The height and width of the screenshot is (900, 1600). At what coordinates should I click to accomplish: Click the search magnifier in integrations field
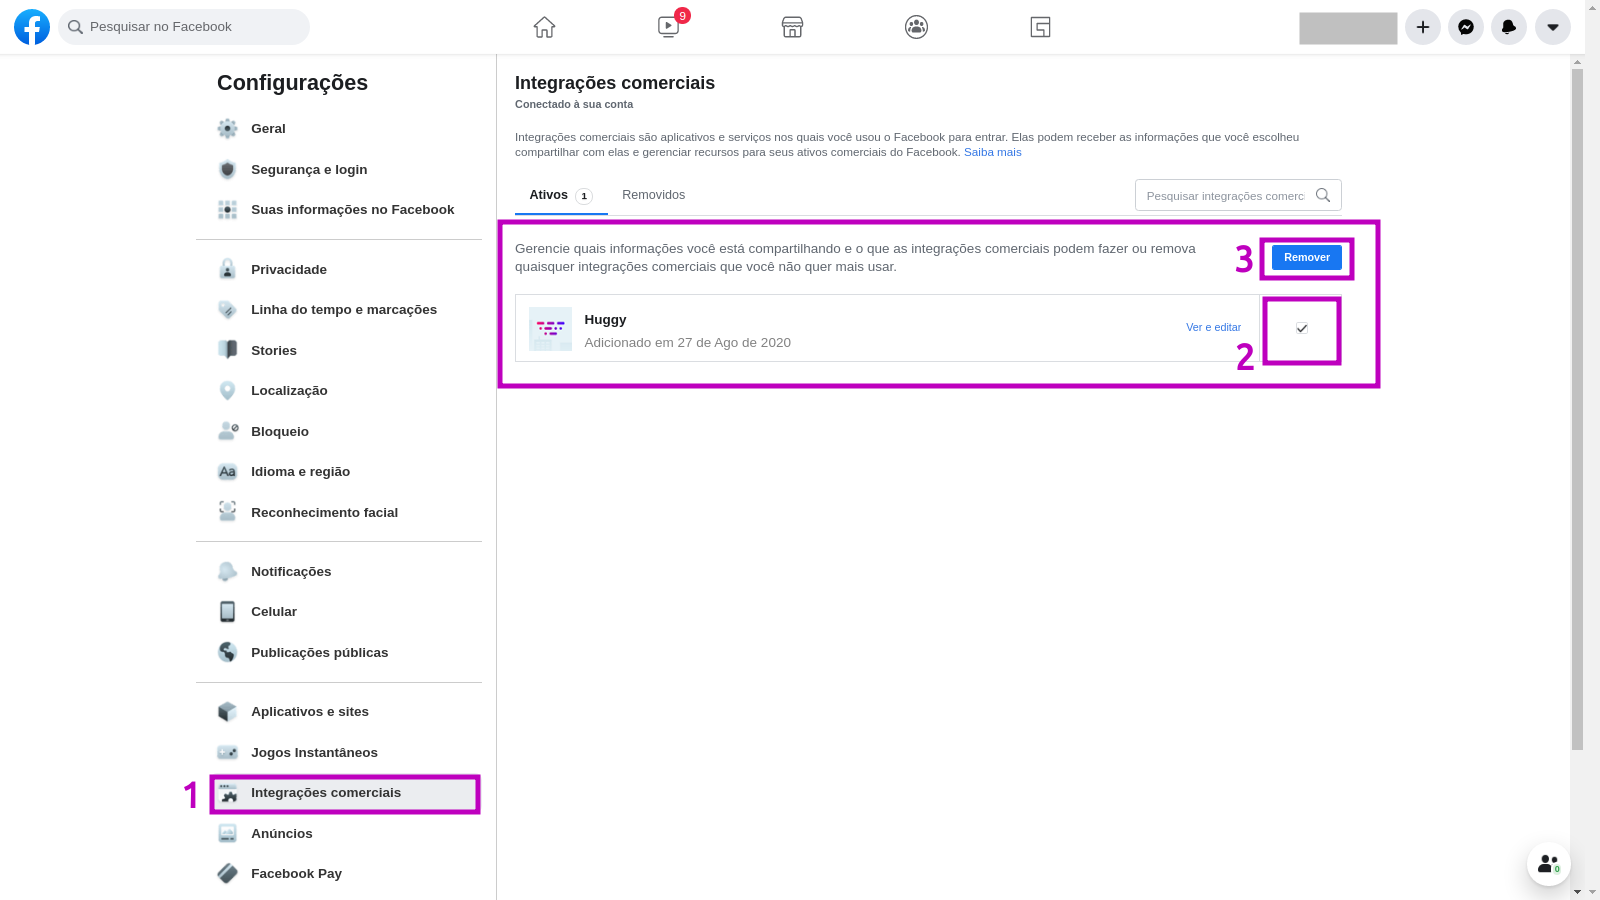pyautogui.click(x=1323, y=195)
